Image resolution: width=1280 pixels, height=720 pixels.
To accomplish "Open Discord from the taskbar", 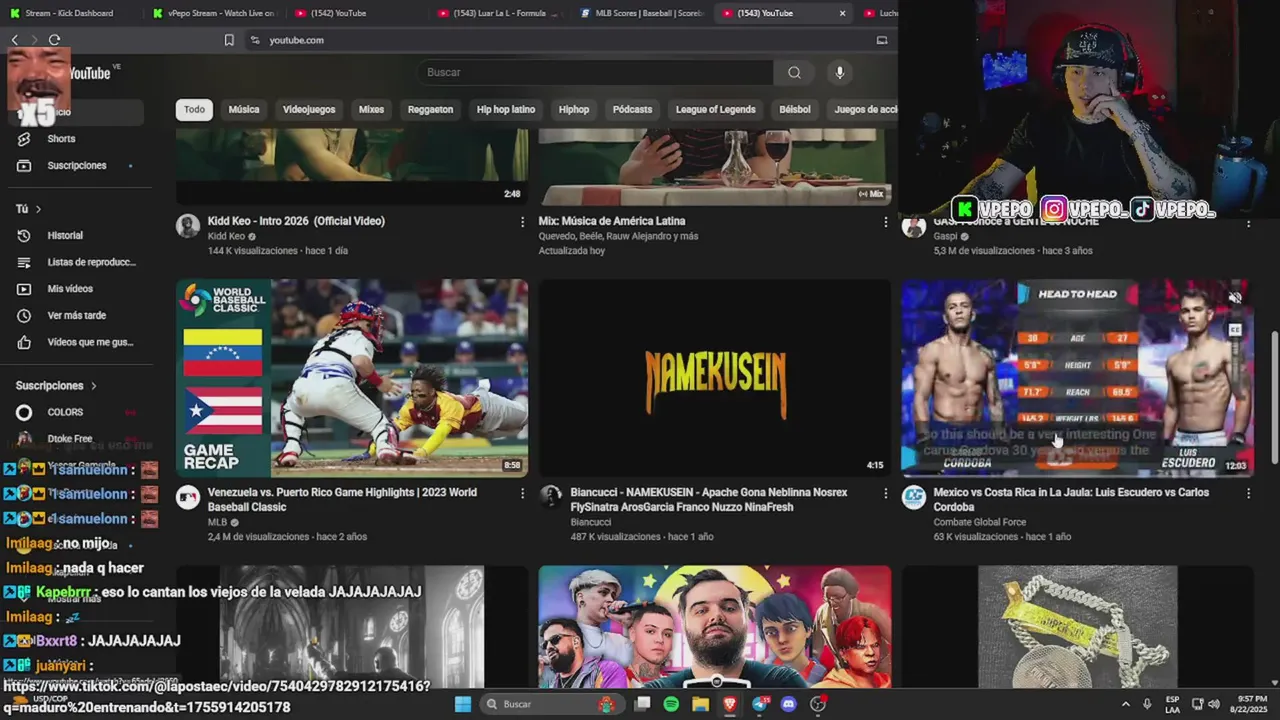I will [788, 704].
